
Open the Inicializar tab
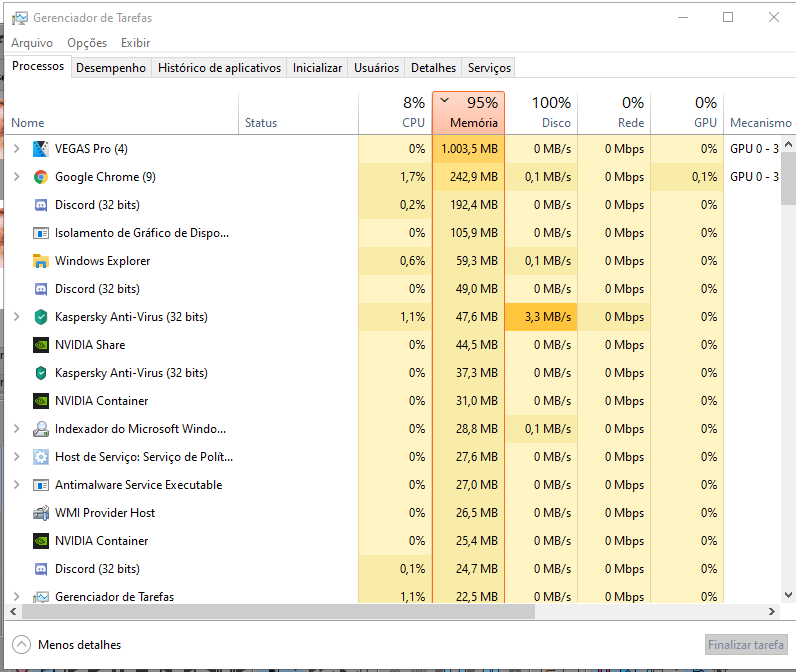(x=317, y=68)
